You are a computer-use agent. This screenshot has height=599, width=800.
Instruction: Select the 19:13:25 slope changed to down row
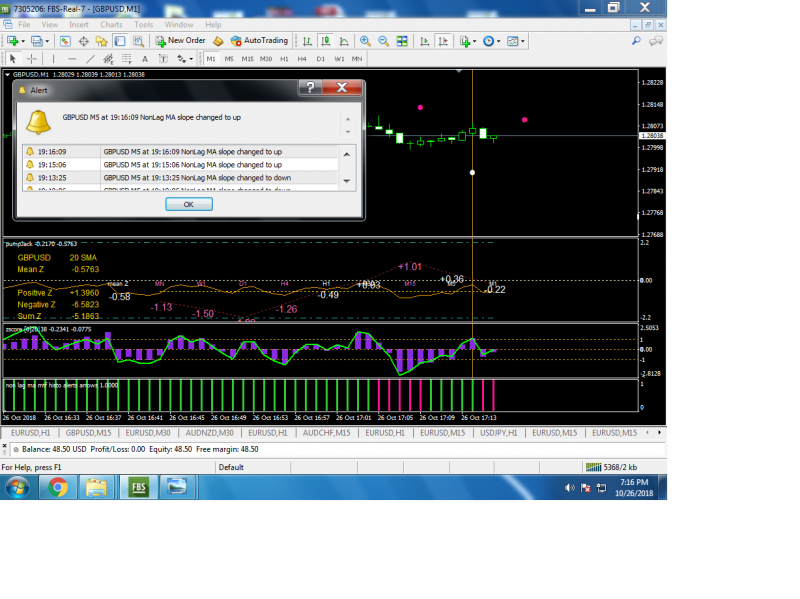181,178
